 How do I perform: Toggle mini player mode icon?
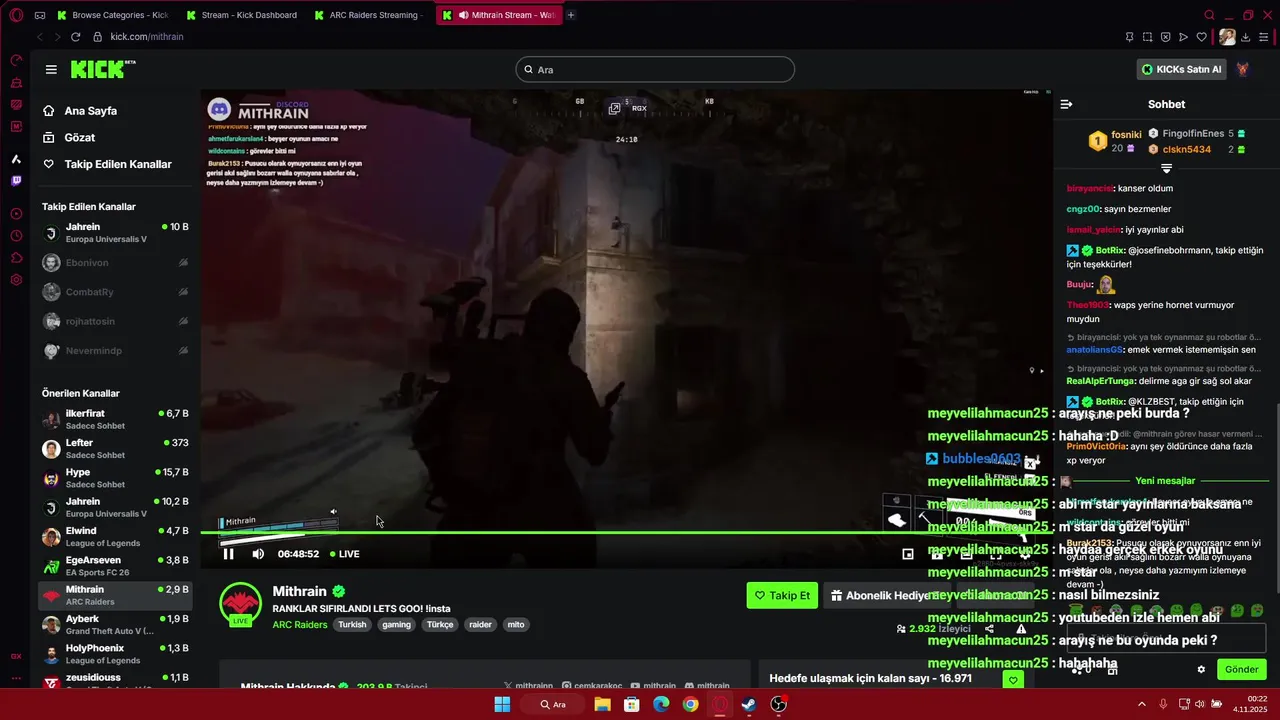[908, 554]
